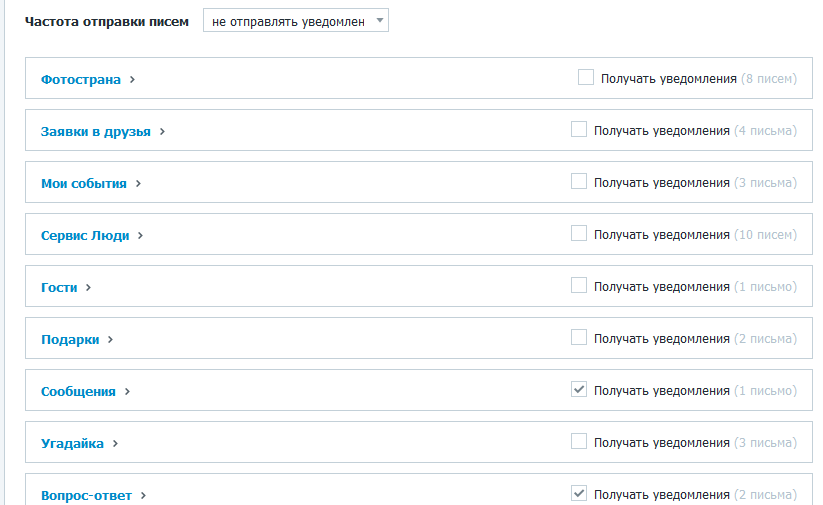Check notifications box for Угадайка
Image resolution: width=823 pixels, height=505 pixels.
tap(579, 441)
